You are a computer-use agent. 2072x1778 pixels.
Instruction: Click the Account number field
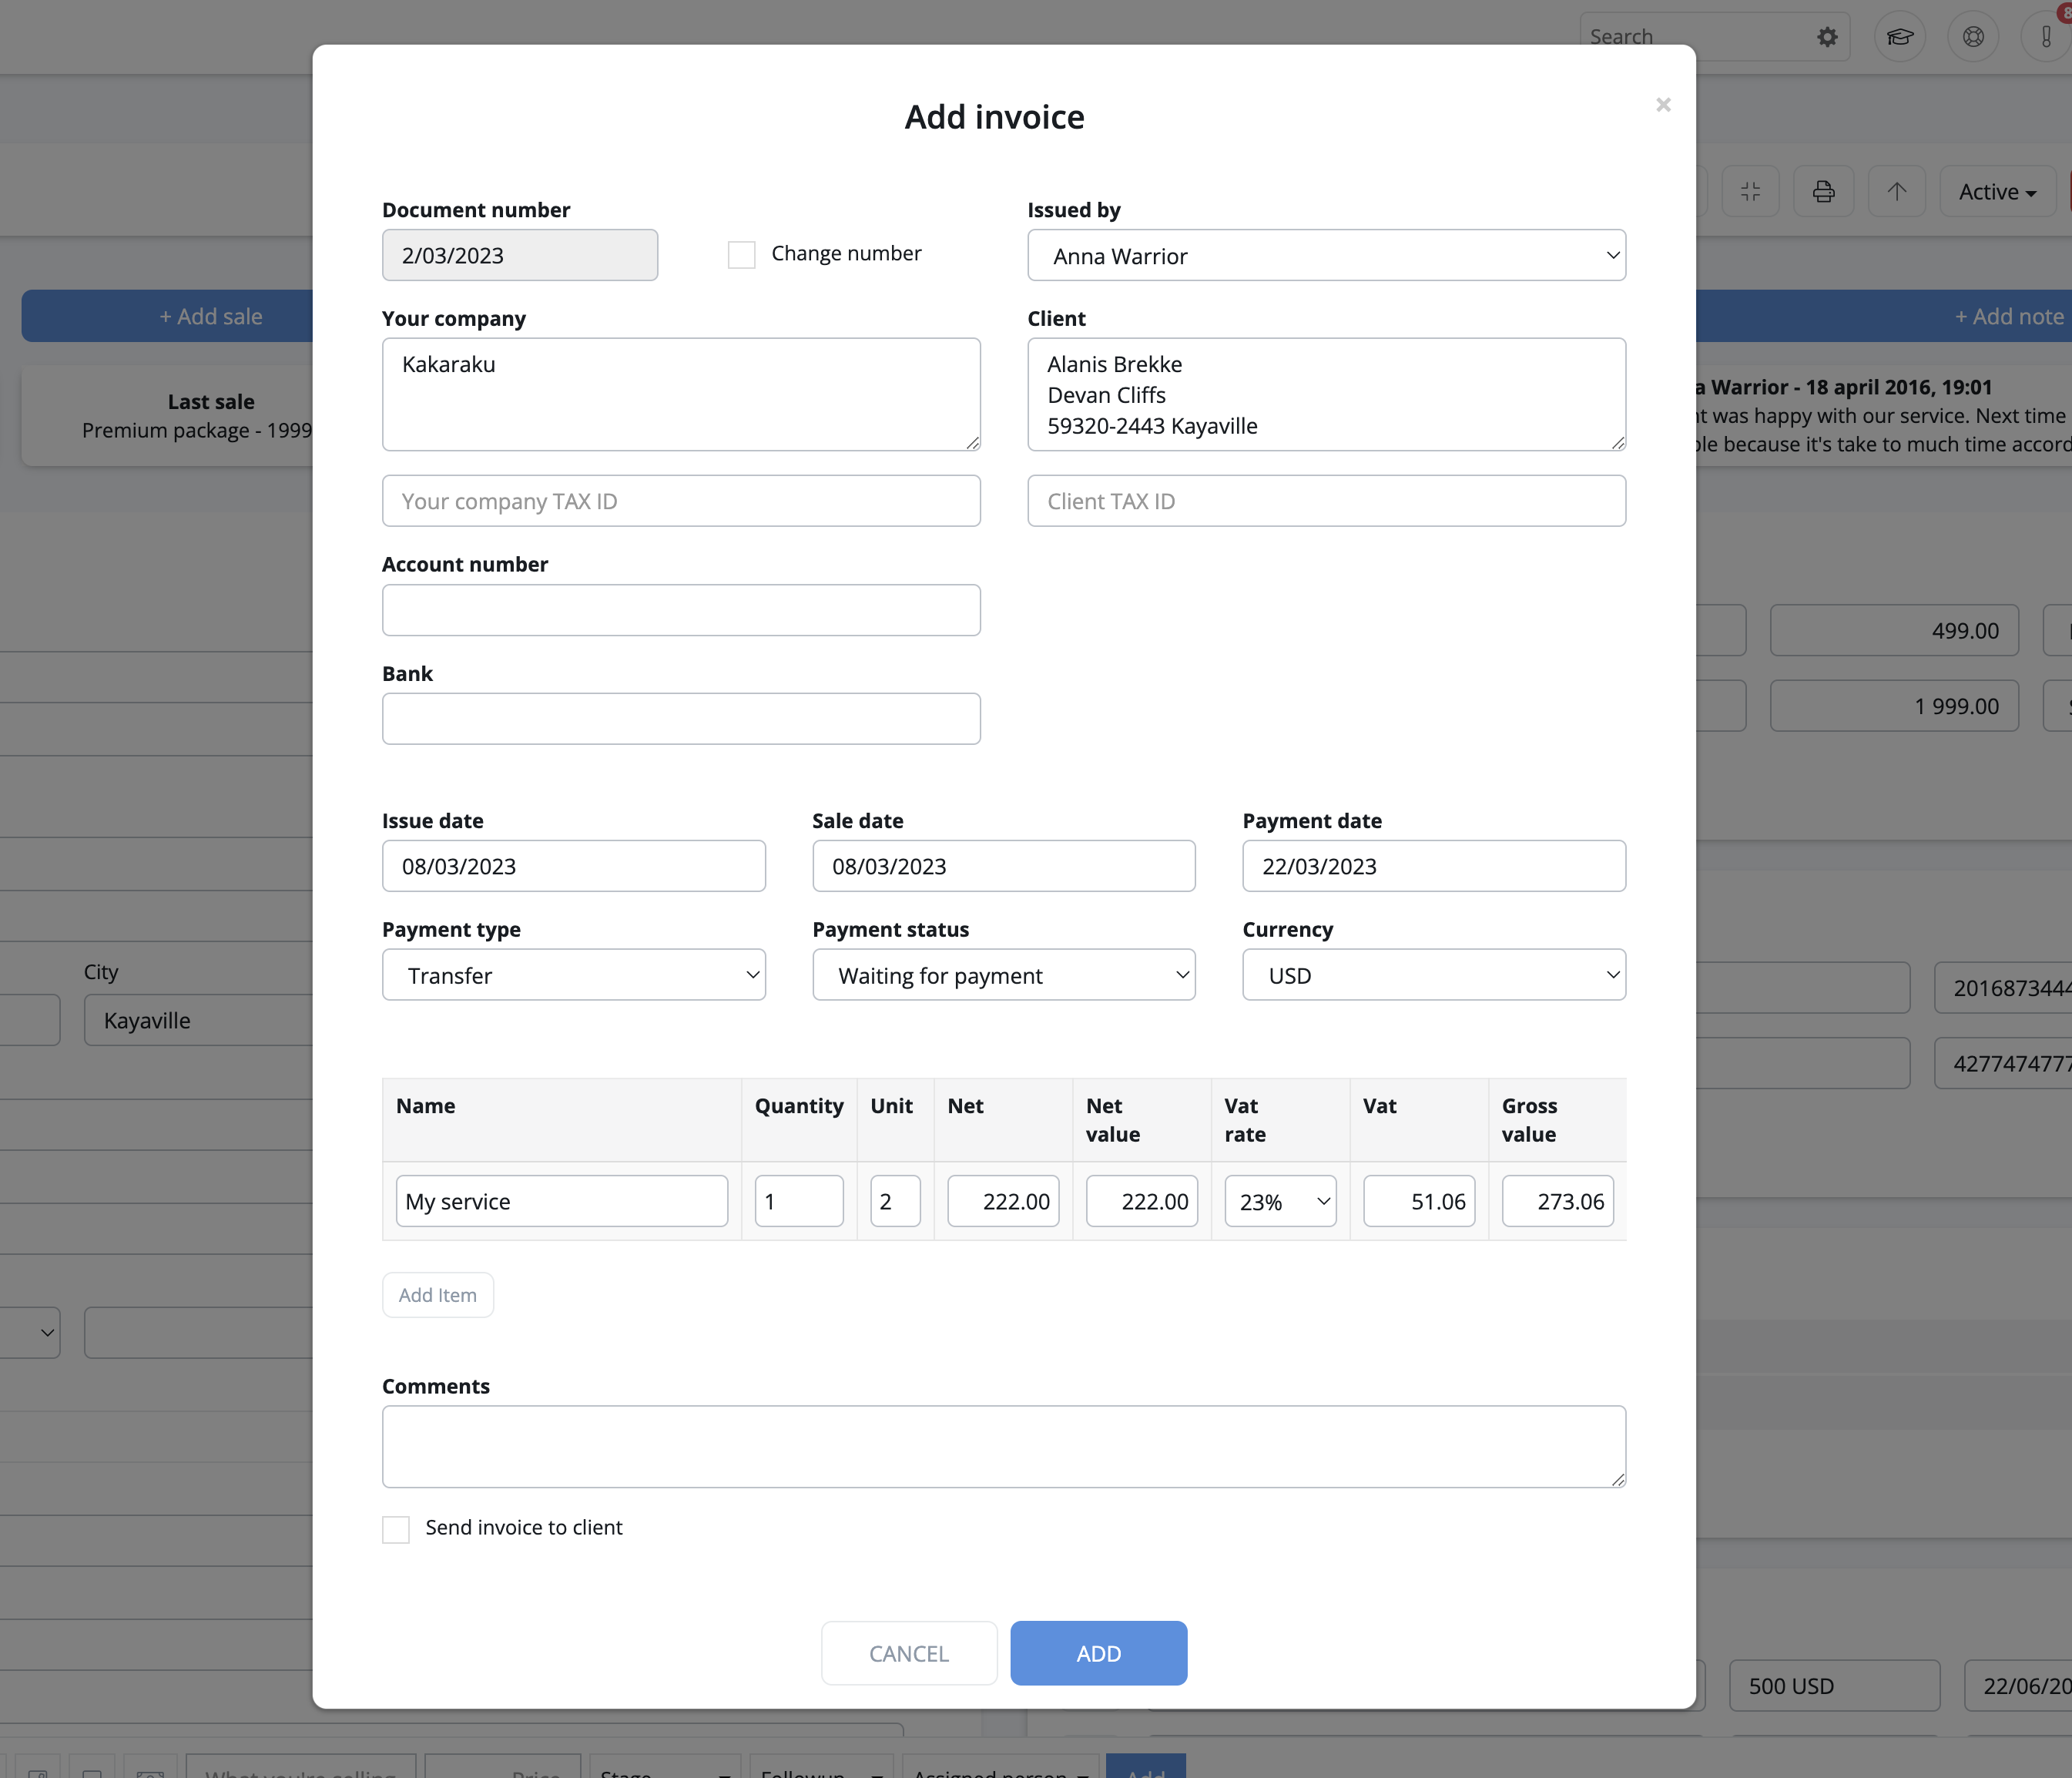point(681,610)
